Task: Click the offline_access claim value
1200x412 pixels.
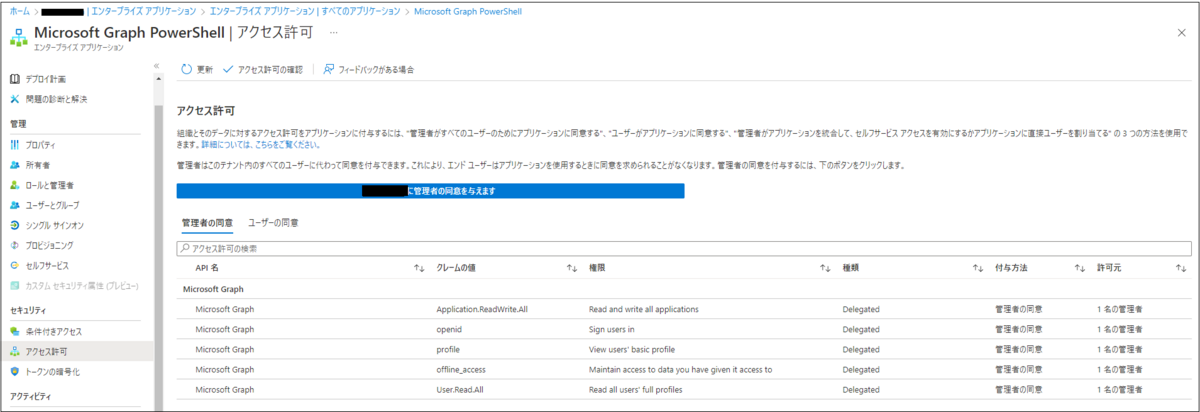Action: click(461, 370)
